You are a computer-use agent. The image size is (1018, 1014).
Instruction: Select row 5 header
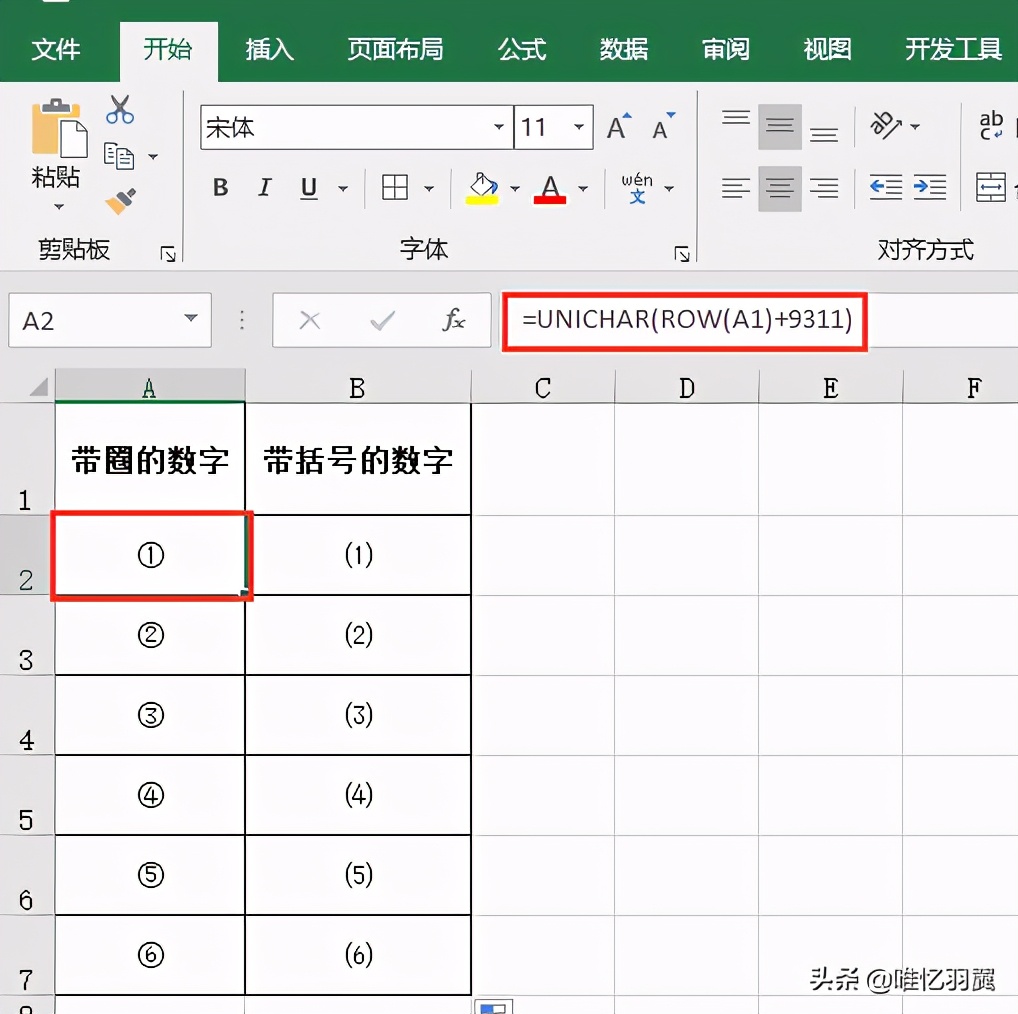(x=27, y=795)
